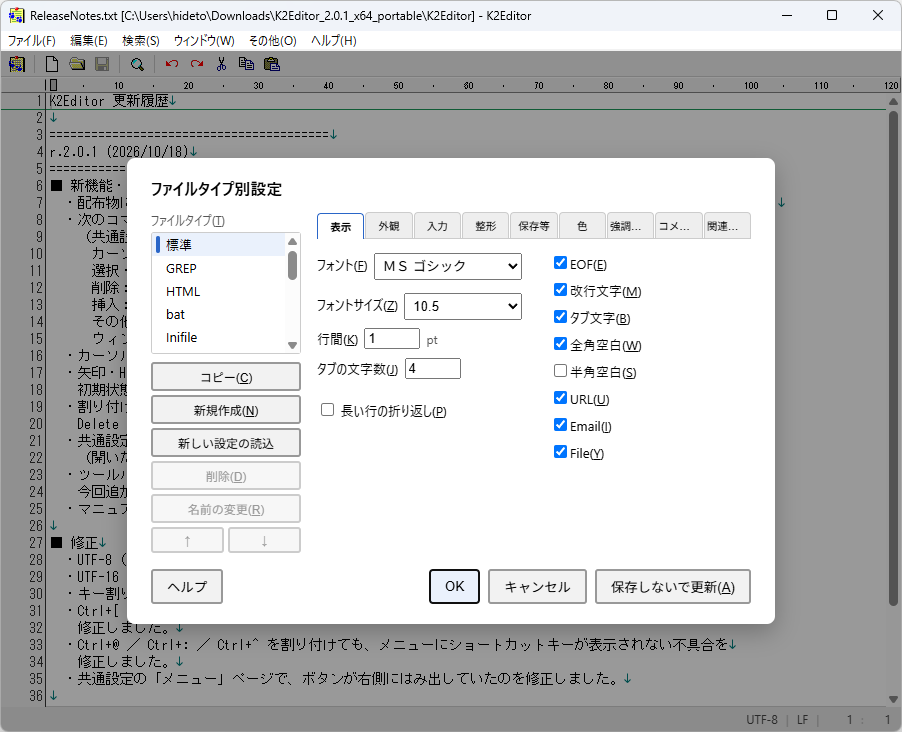The width and height of the screenshot is (902, 732).
Task: Select 標準 in the file type list
Action: click(x=219, y=245)
